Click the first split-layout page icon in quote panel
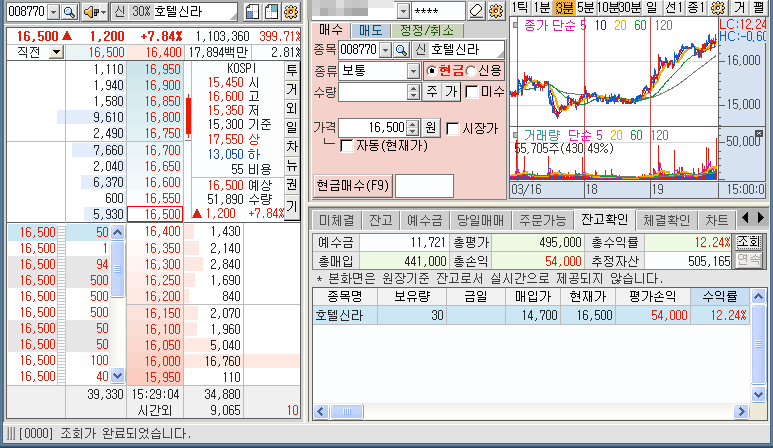Viewport: 773px width, 448px height. (x=252, y=12)
